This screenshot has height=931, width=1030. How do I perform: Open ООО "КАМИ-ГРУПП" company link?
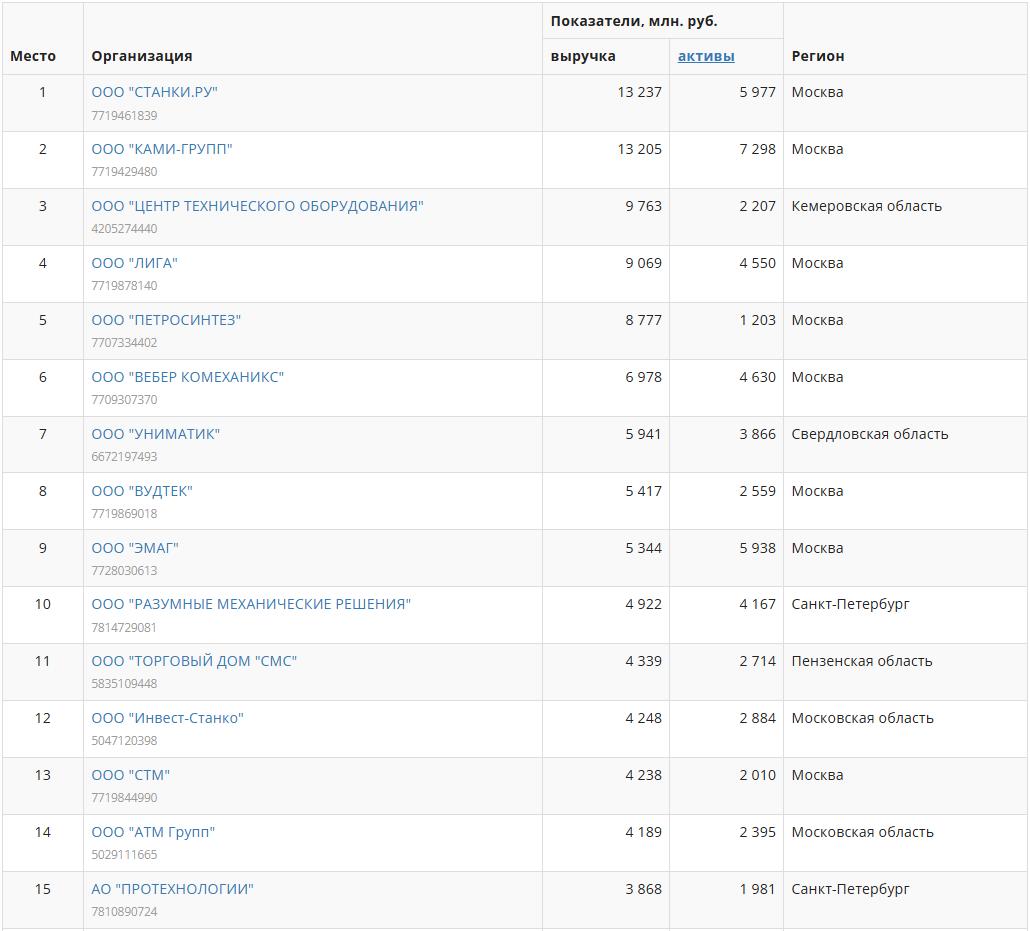161,149
